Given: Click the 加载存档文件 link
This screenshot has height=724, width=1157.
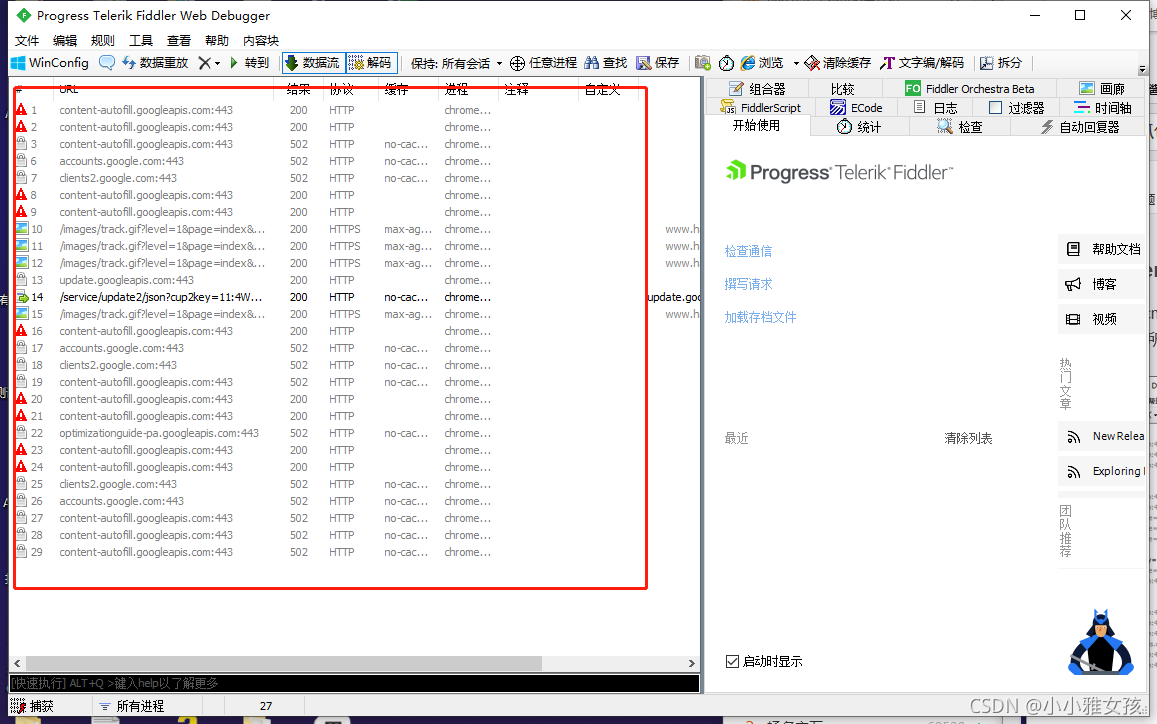Looking at the screenshot, I should 760,317.
